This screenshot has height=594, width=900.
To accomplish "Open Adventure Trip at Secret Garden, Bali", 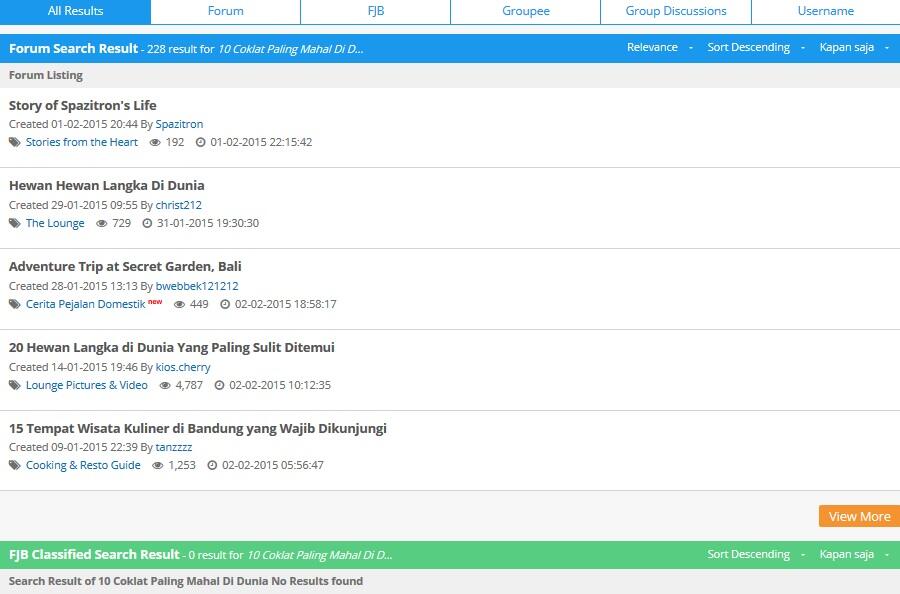I will point(125,266).
